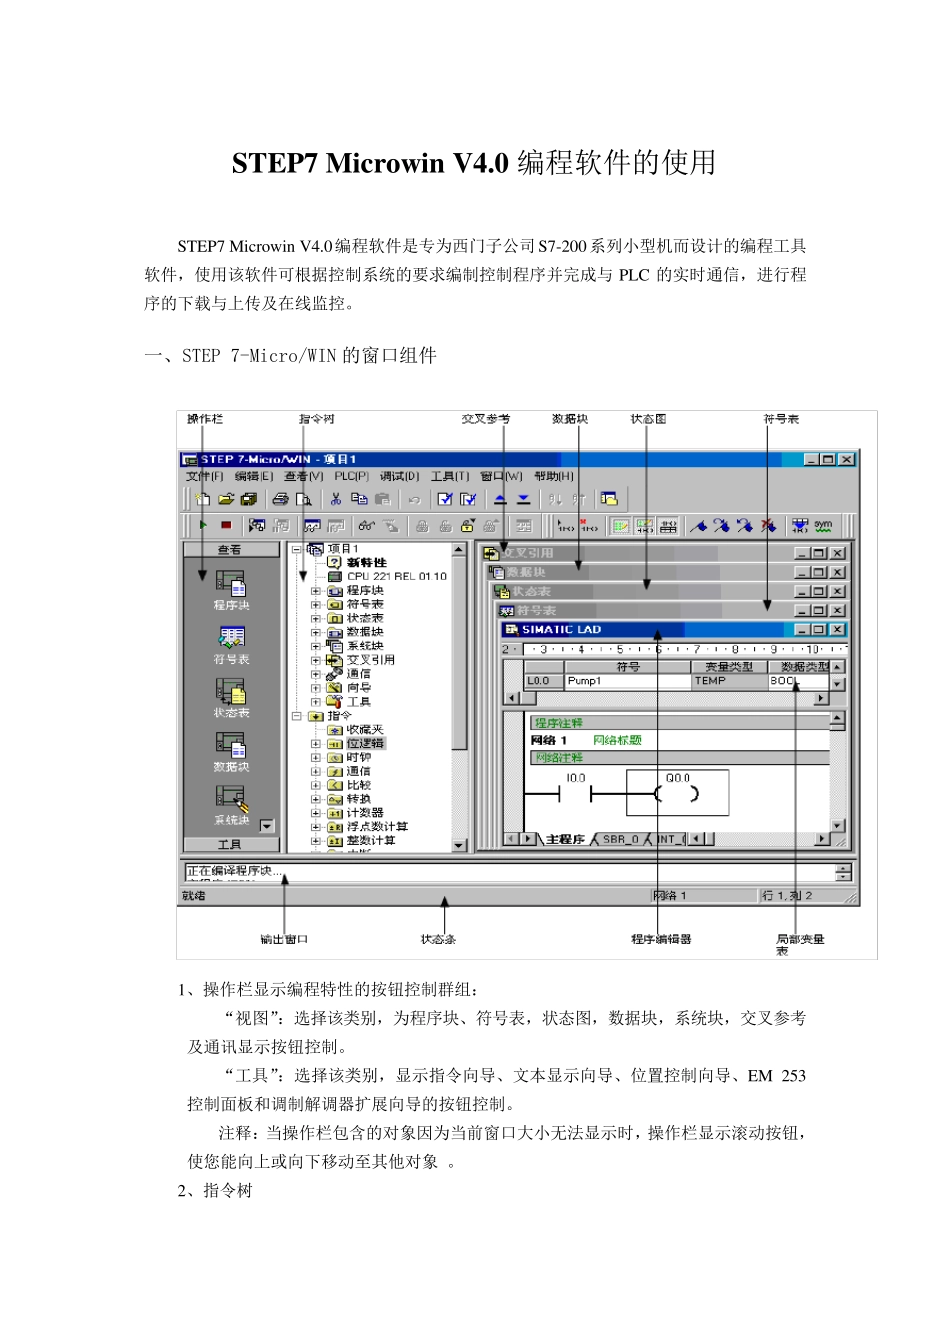Click the Toggle Bookmark flag icon
The height and width of the screenshot is (1344, 950).
tap(699, 525)
